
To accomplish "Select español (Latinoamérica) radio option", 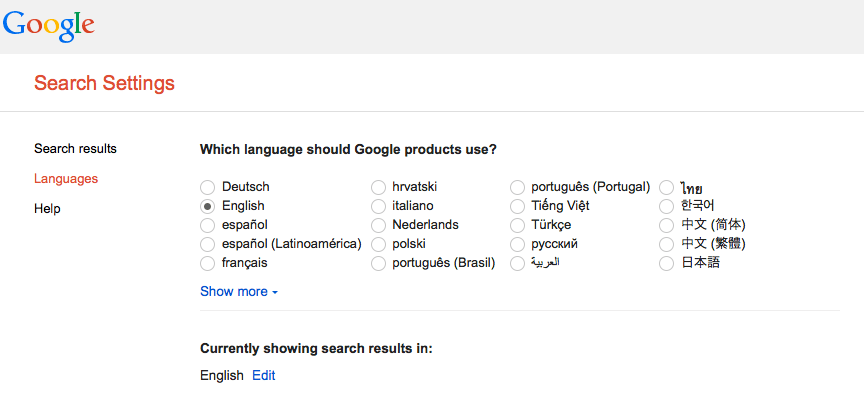I will tap(207, 244).
